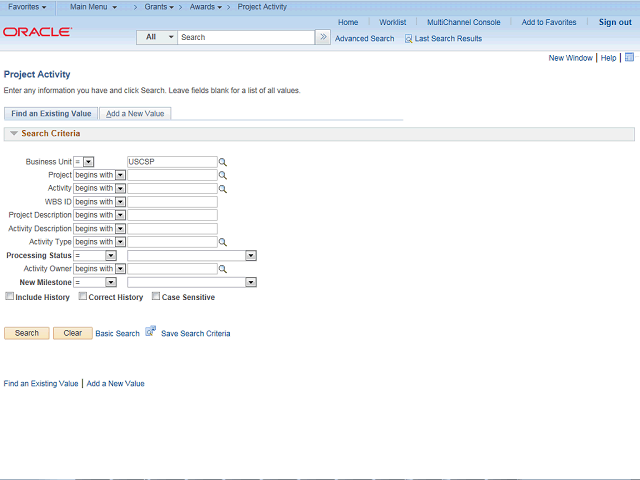Click the Last Search Results link
Screen dimensions: 640x480
(x=448, y=39)
